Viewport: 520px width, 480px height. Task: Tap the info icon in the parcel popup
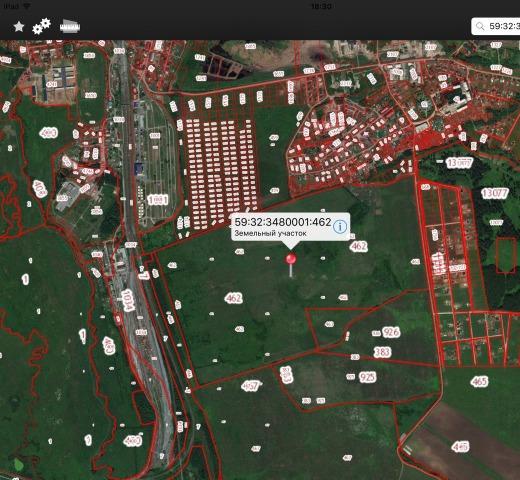[x=340, y=227]
